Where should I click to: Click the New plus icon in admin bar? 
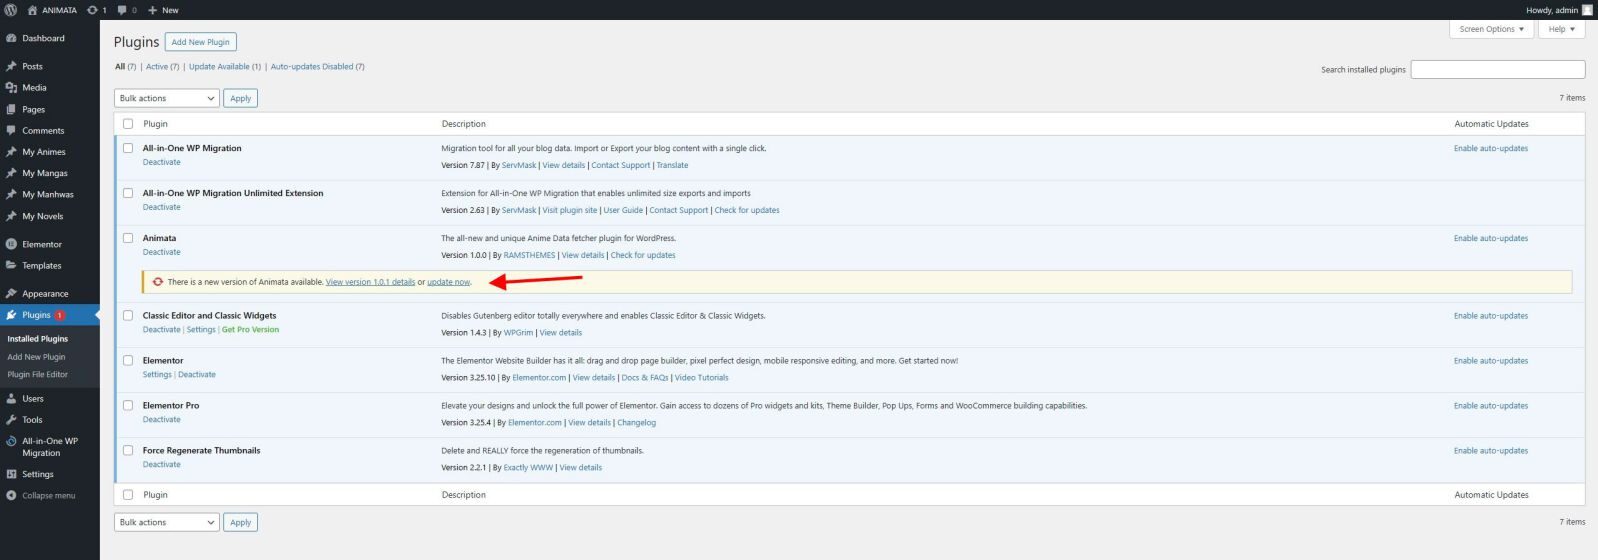point(152,10)
